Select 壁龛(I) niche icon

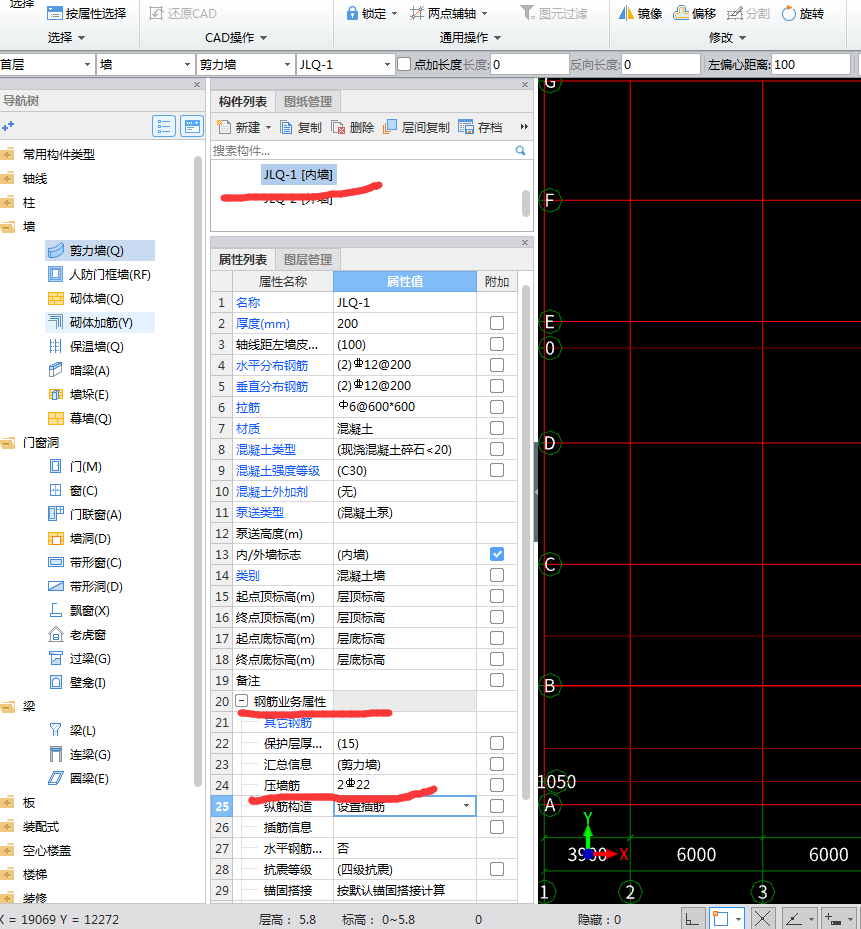tap(56, 683)
